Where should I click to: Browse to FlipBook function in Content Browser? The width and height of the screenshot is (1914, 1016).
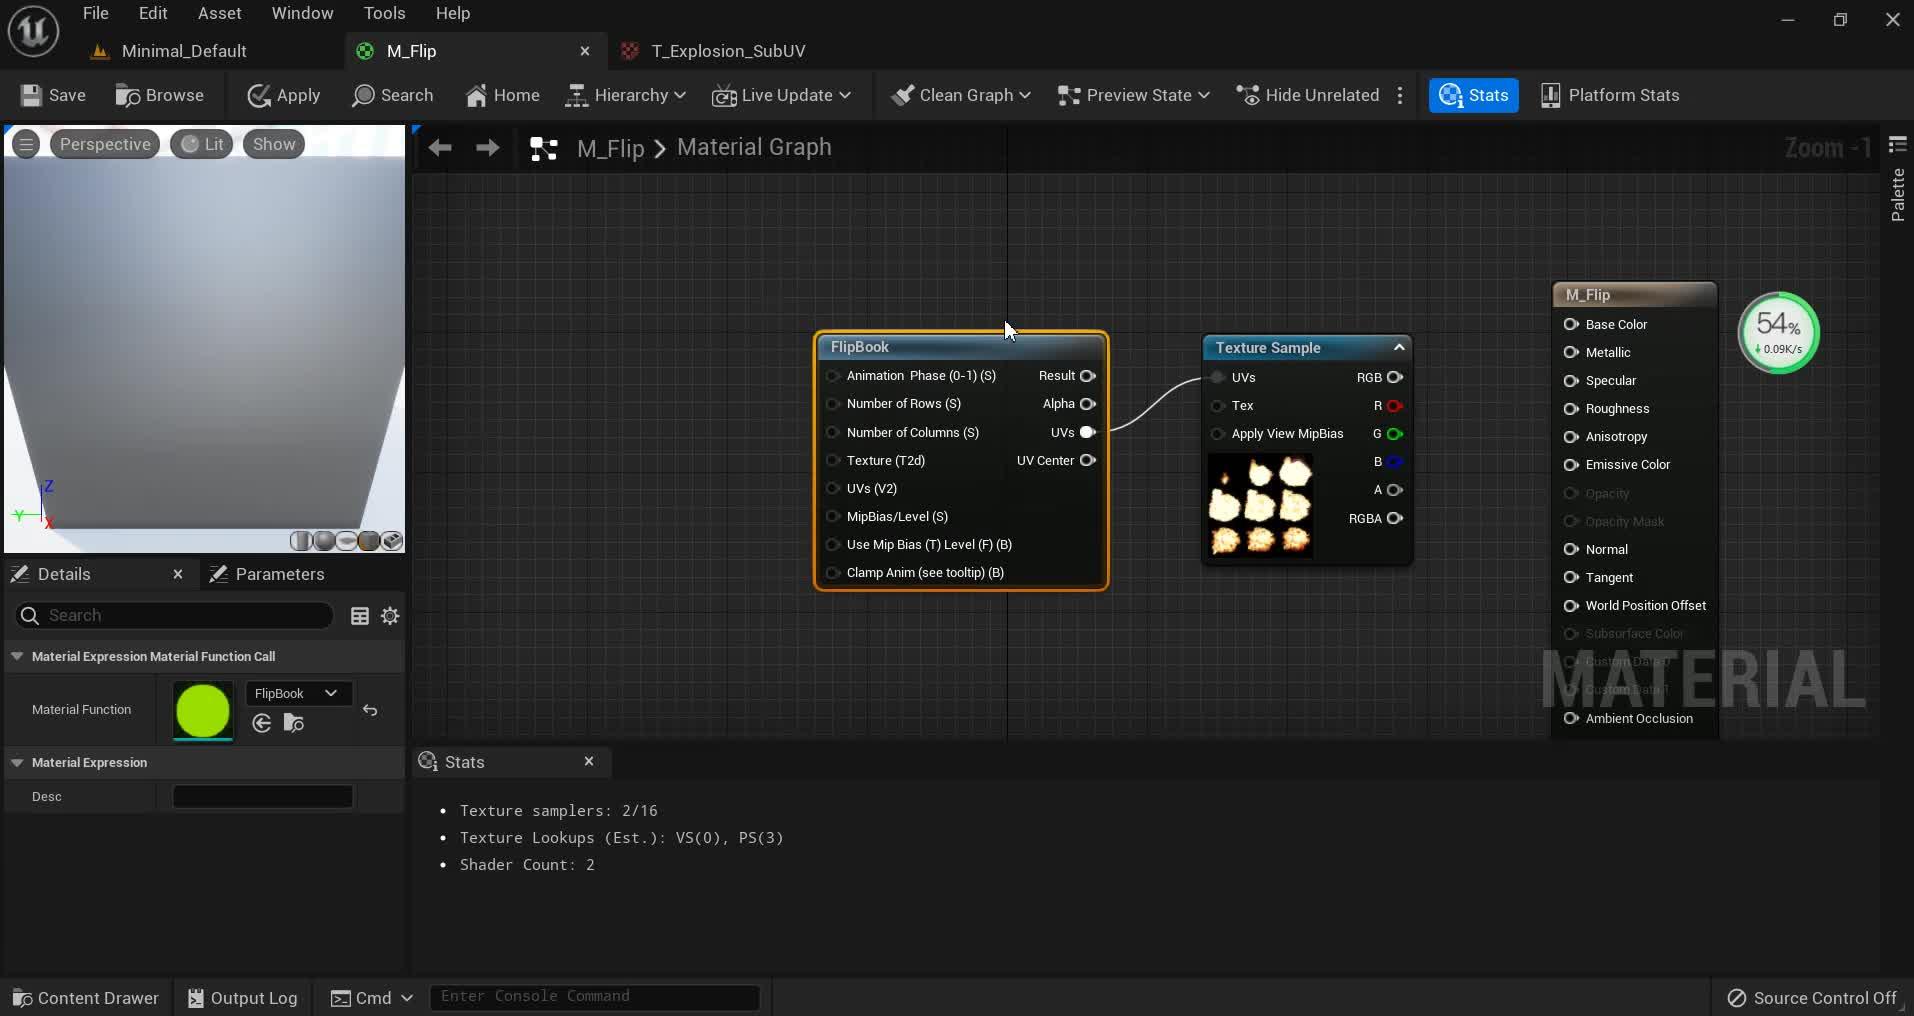[x=294, y=723]
